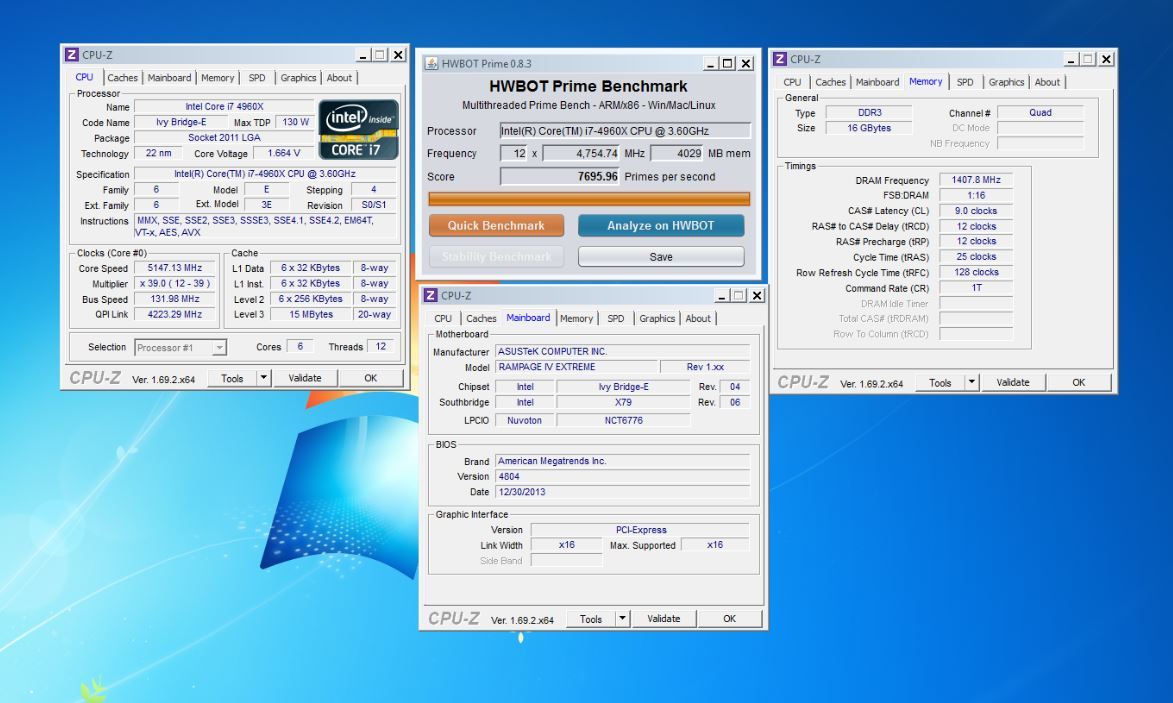Viewport: 1173px width, 703px height.
Task: Minimize the left CPU-Z window
Action: click(x=362, y=55)
